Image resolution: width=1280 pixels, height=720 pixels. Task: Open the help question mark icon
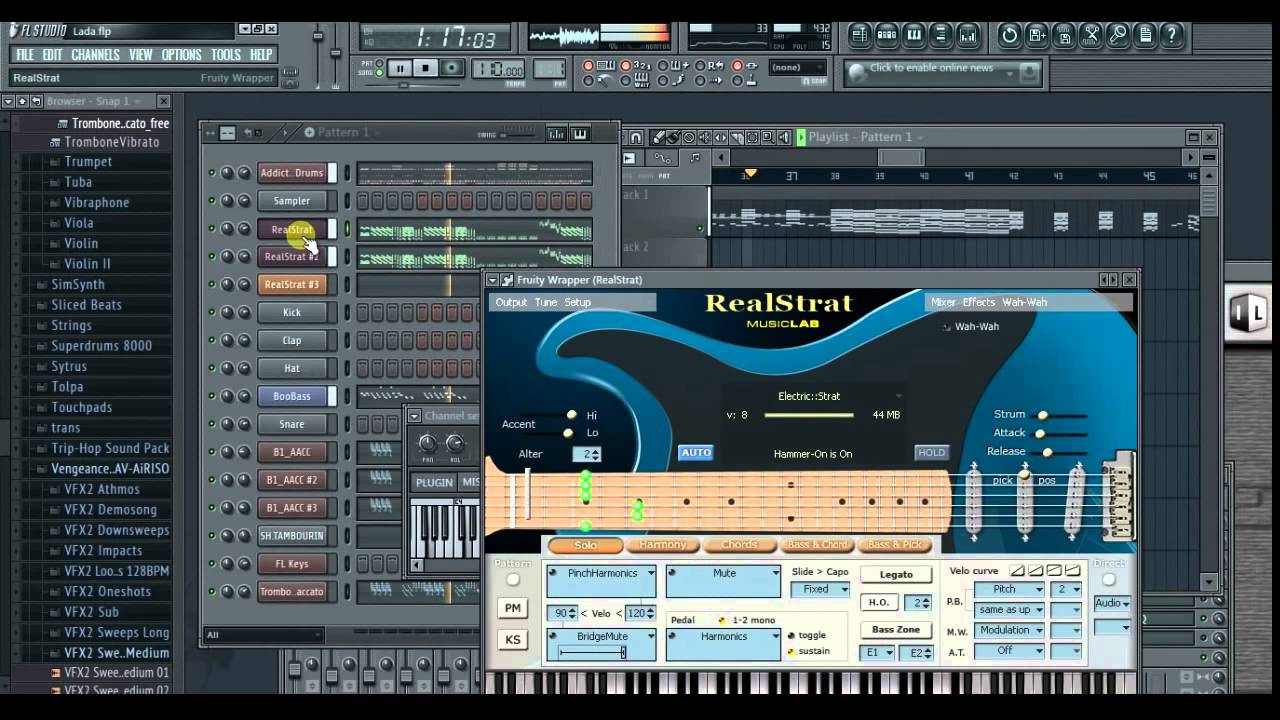pos(1172,35)
